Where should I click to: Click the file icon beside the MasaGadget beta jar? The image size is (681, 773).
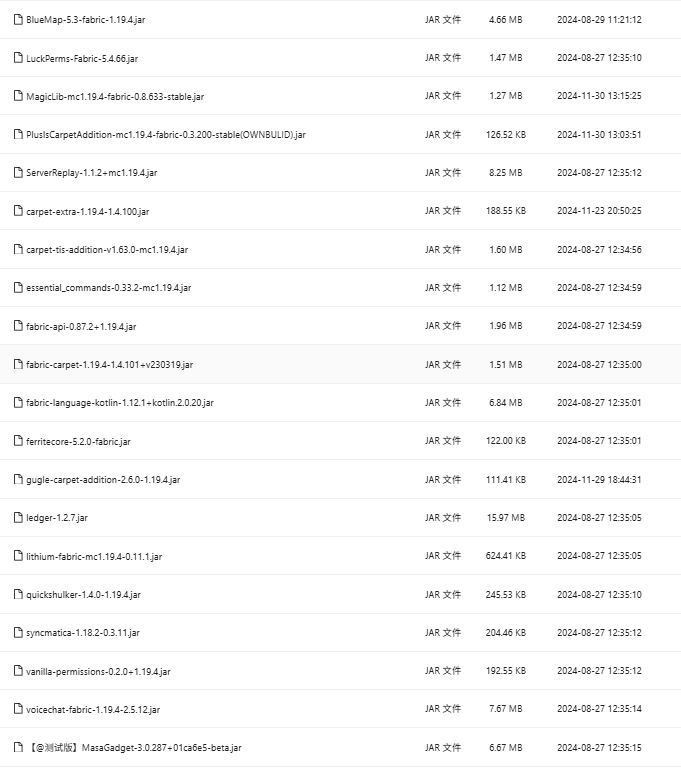[x=18, y=747]
